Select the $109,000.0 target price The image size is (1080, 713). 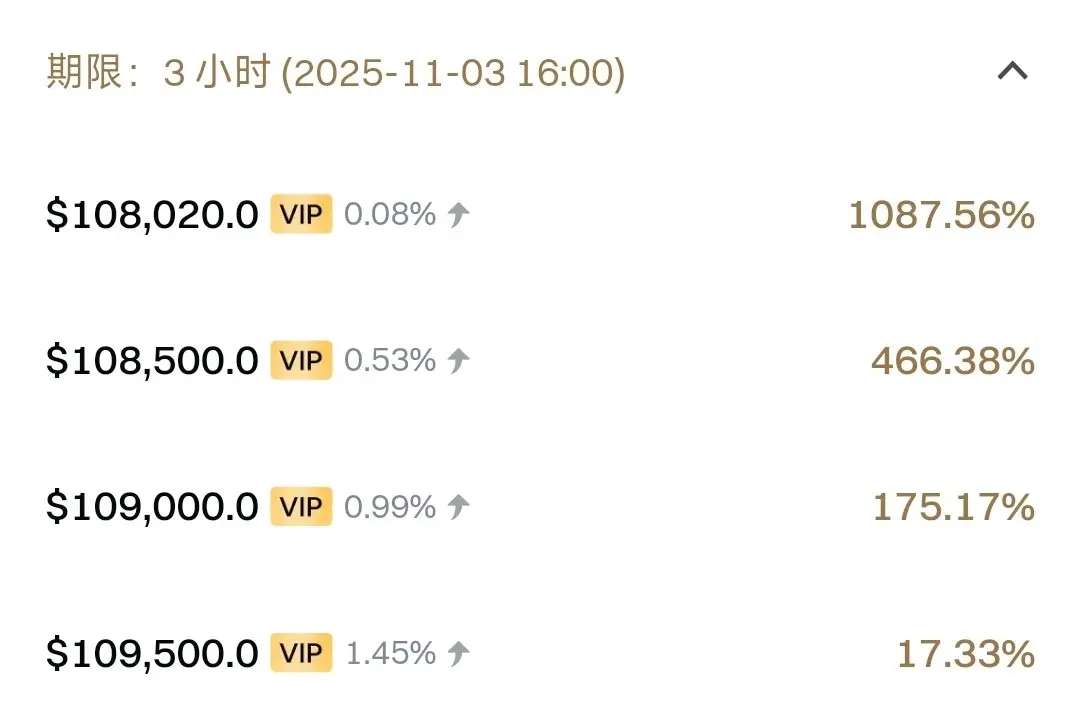pyautogui.click(x=152, y=507)
